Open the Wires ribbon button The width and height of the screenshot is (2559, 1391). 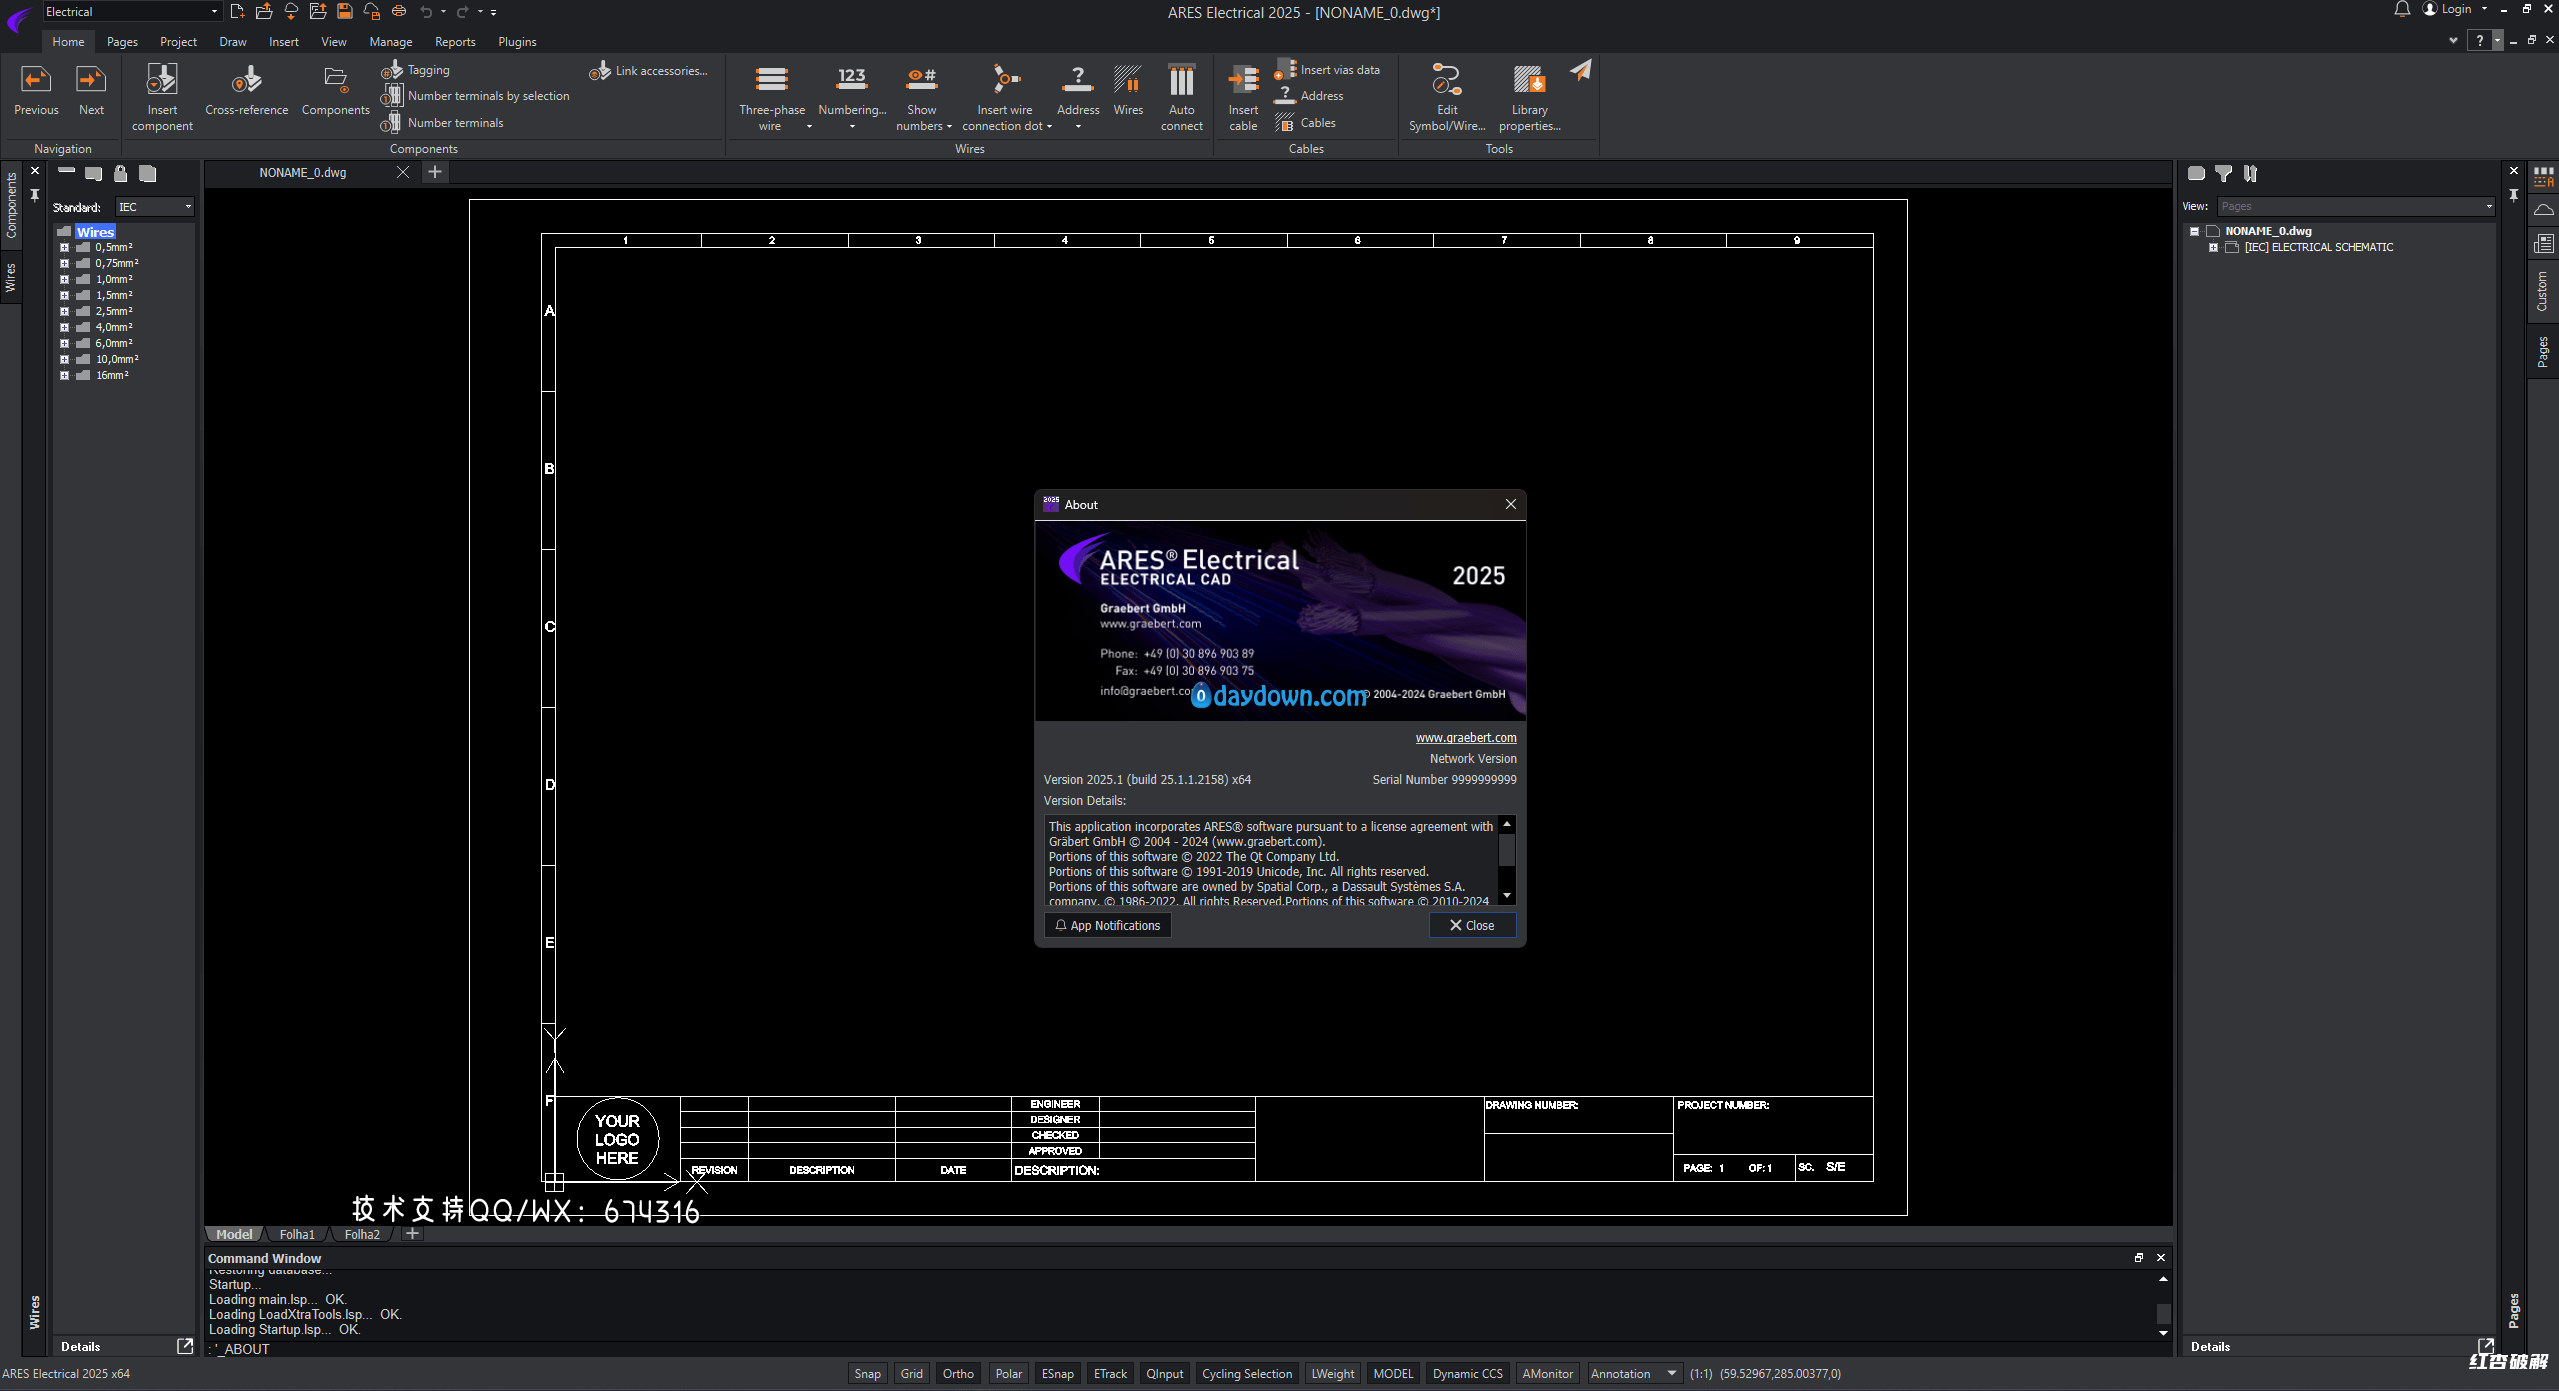click(1128, 90)
